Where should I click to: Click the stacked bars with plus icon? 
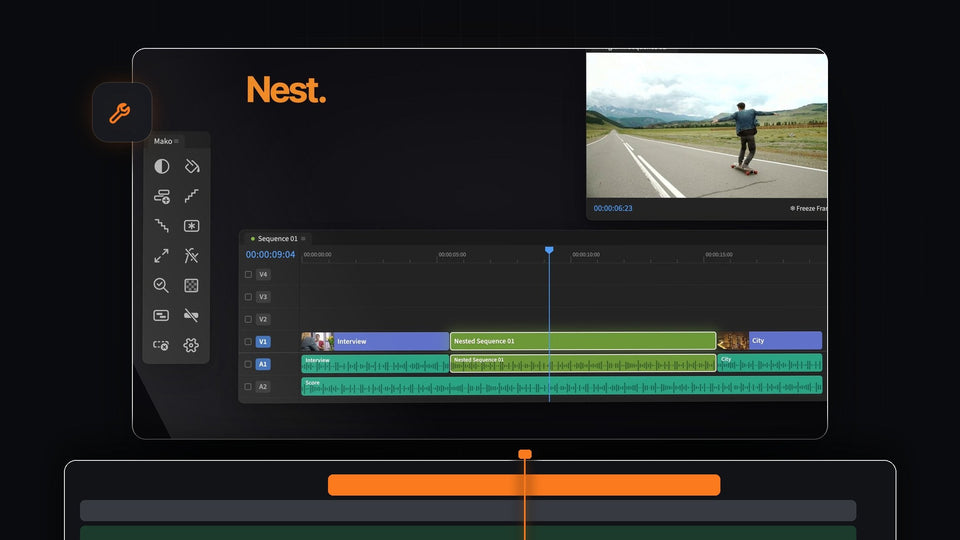162,196
